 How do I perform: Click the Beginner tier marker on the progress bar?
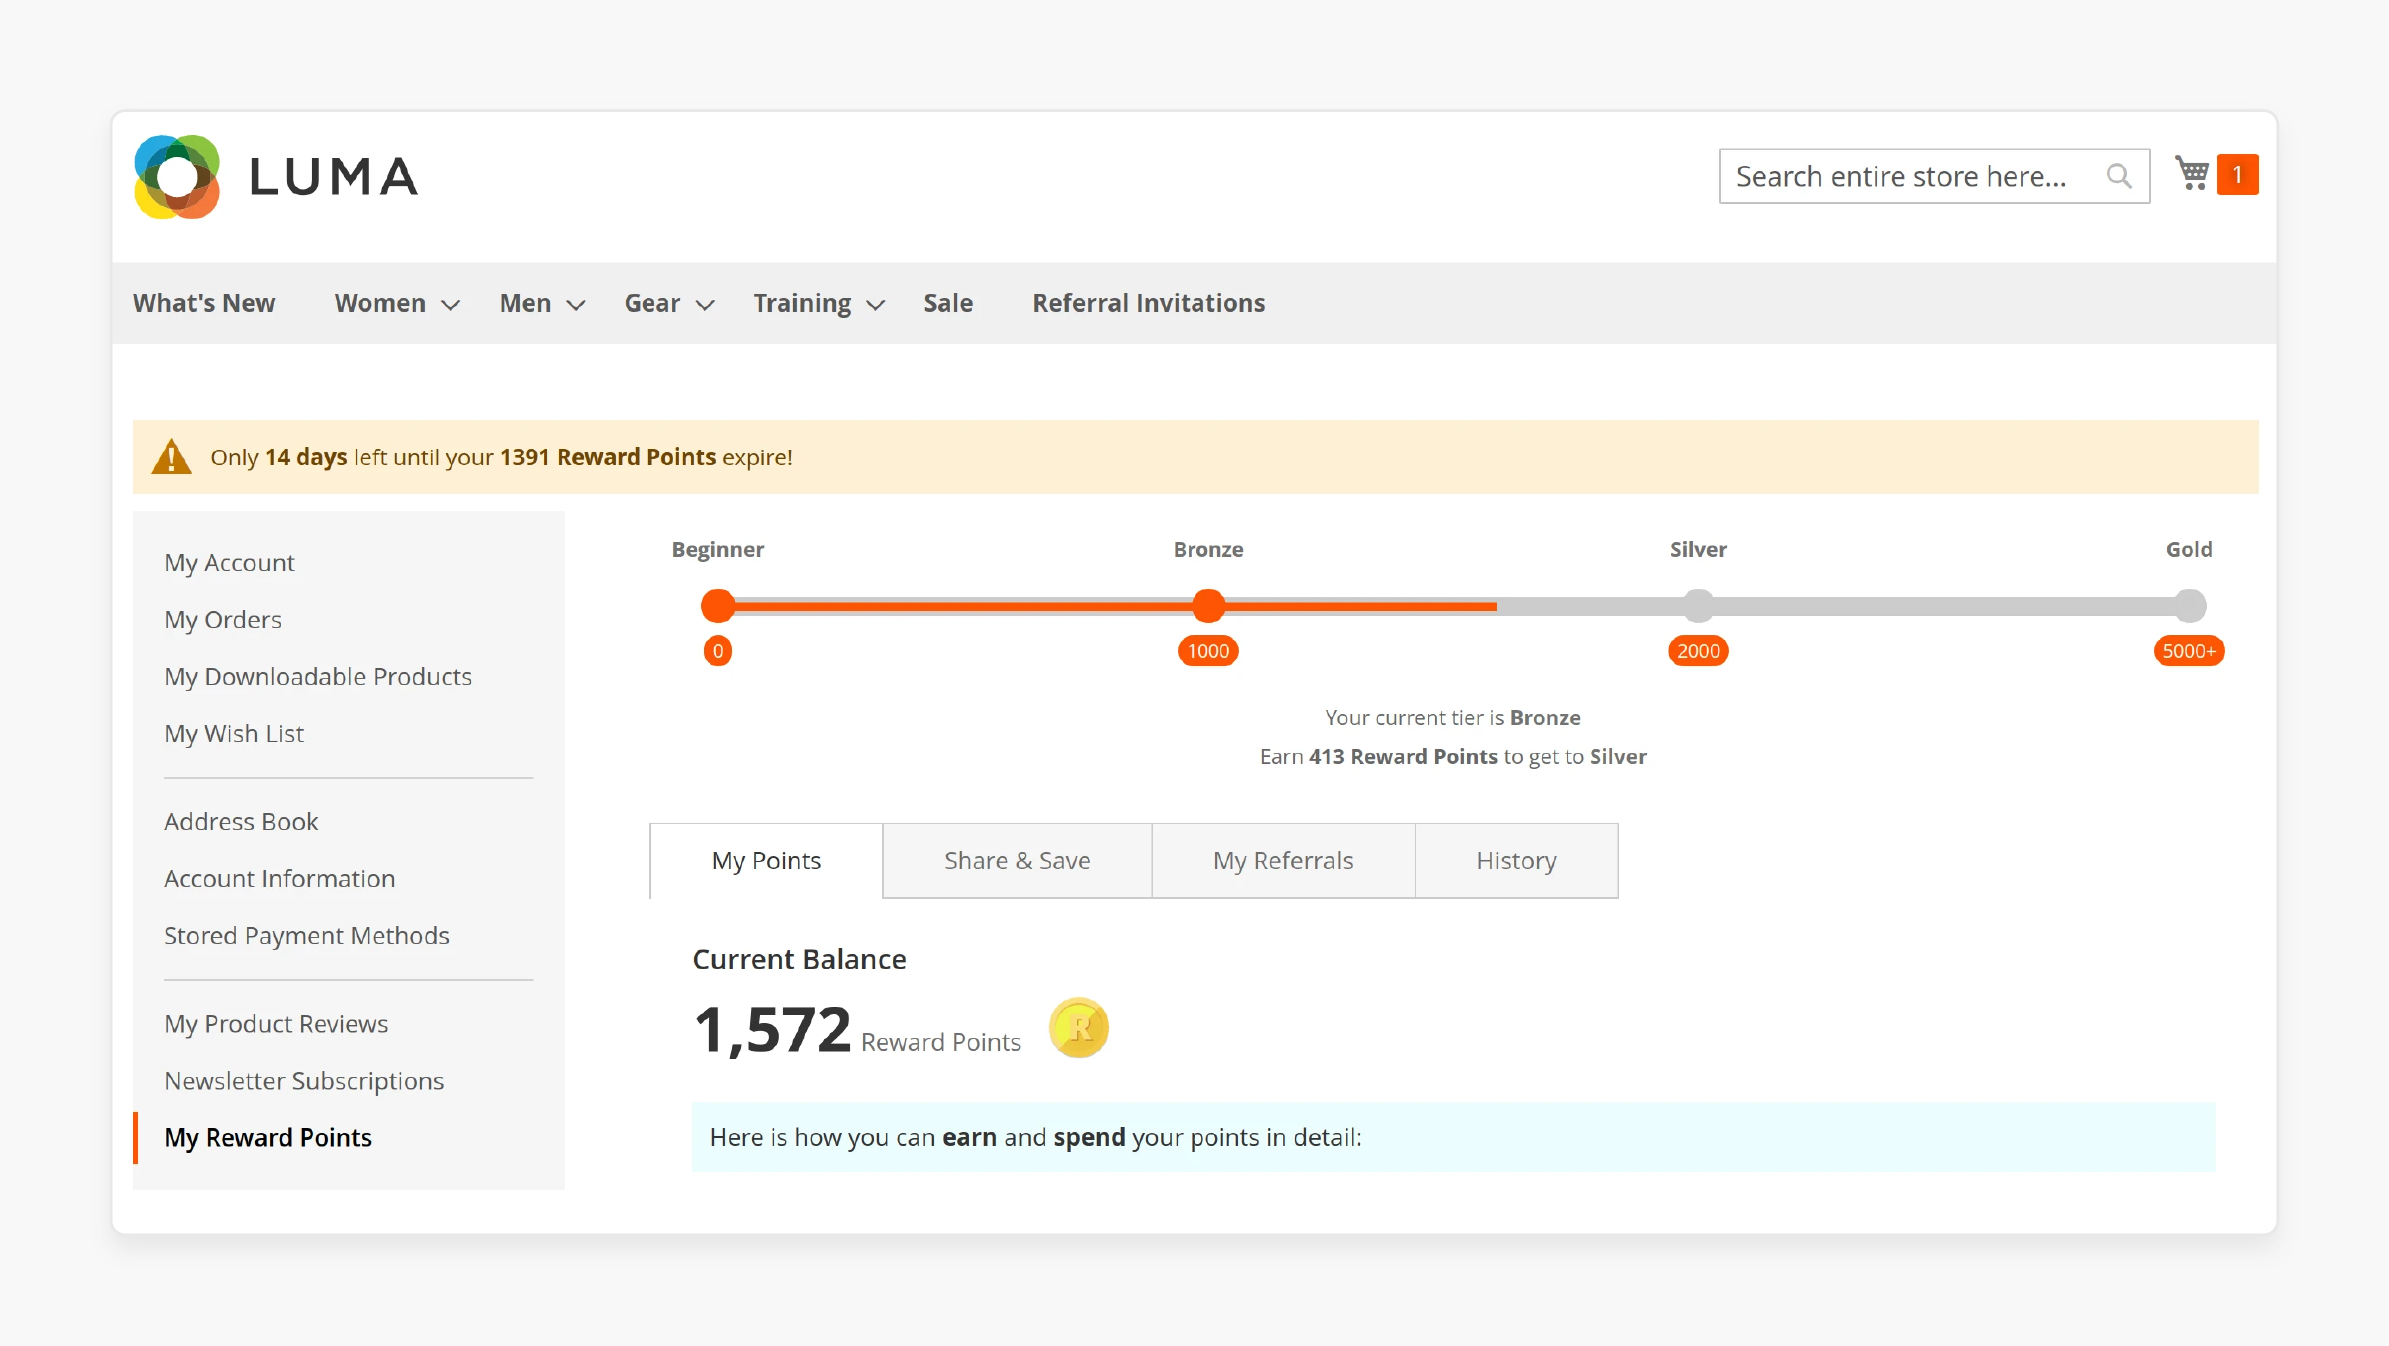coord(718,605)
